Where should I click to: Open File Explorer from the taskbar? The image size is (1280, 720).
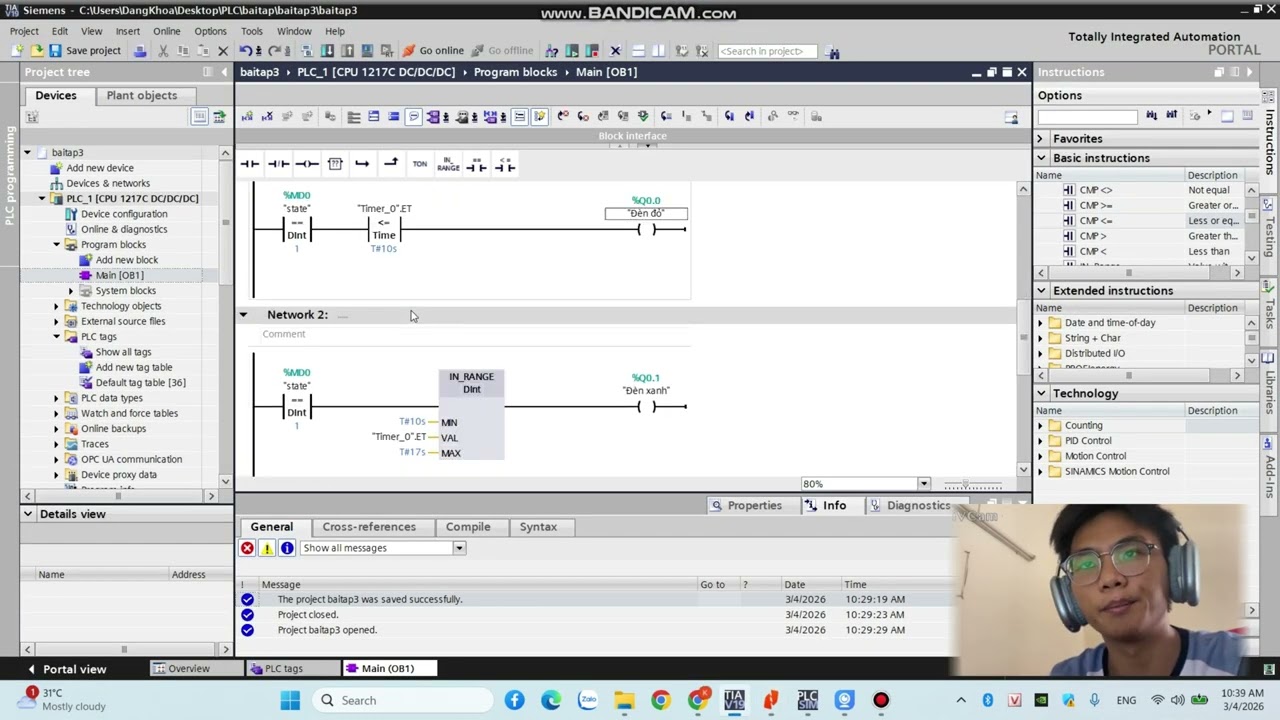[624, 700]
